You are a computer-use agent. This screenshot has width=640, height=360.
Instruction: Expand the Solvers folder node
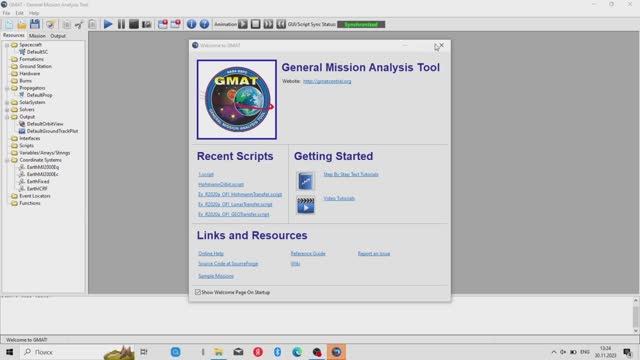point(7,110)
